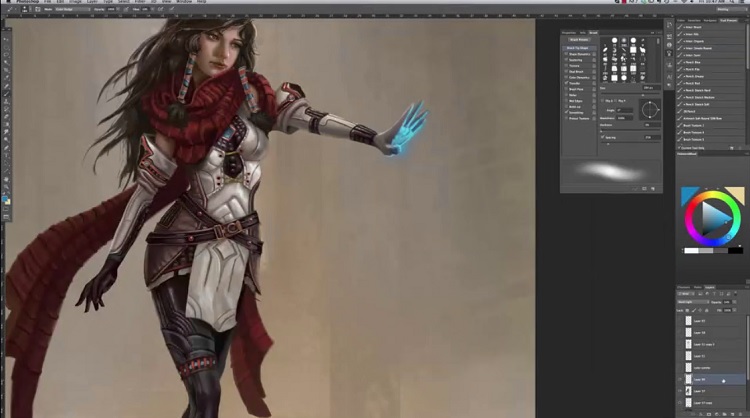Select the Crop tool in left toolbar
The image size is (750, 418).
click(x=6, y=70)
